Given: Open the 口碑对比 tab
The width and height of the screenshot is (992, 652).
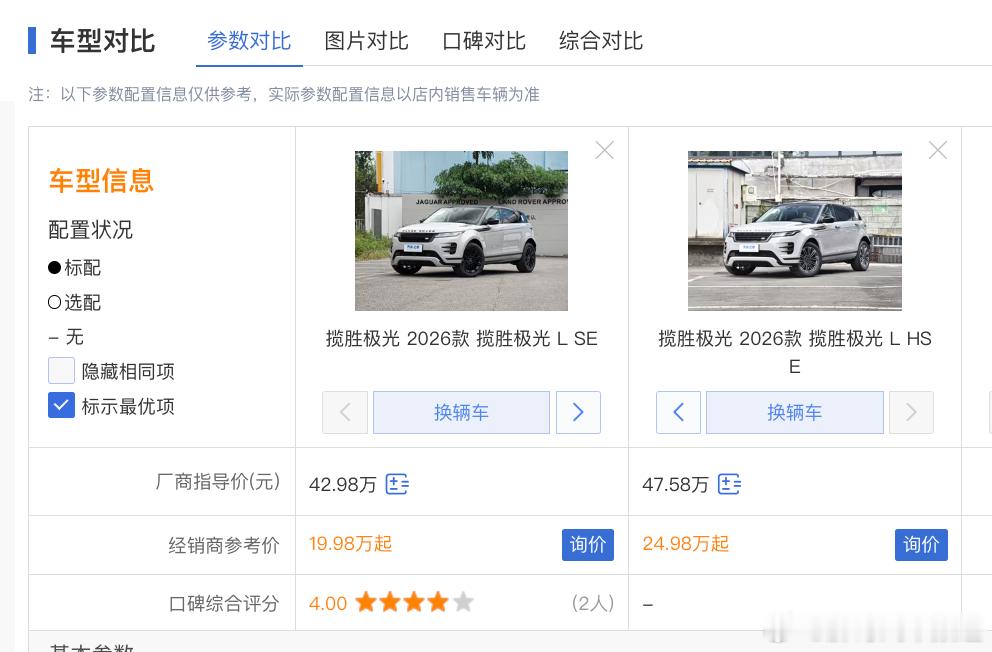Looking at the screenshot, I should (484, 41).
